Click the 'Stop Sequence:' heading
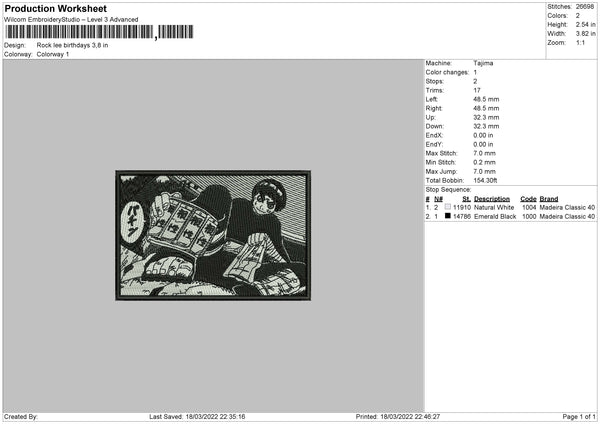 pos(448,190)
